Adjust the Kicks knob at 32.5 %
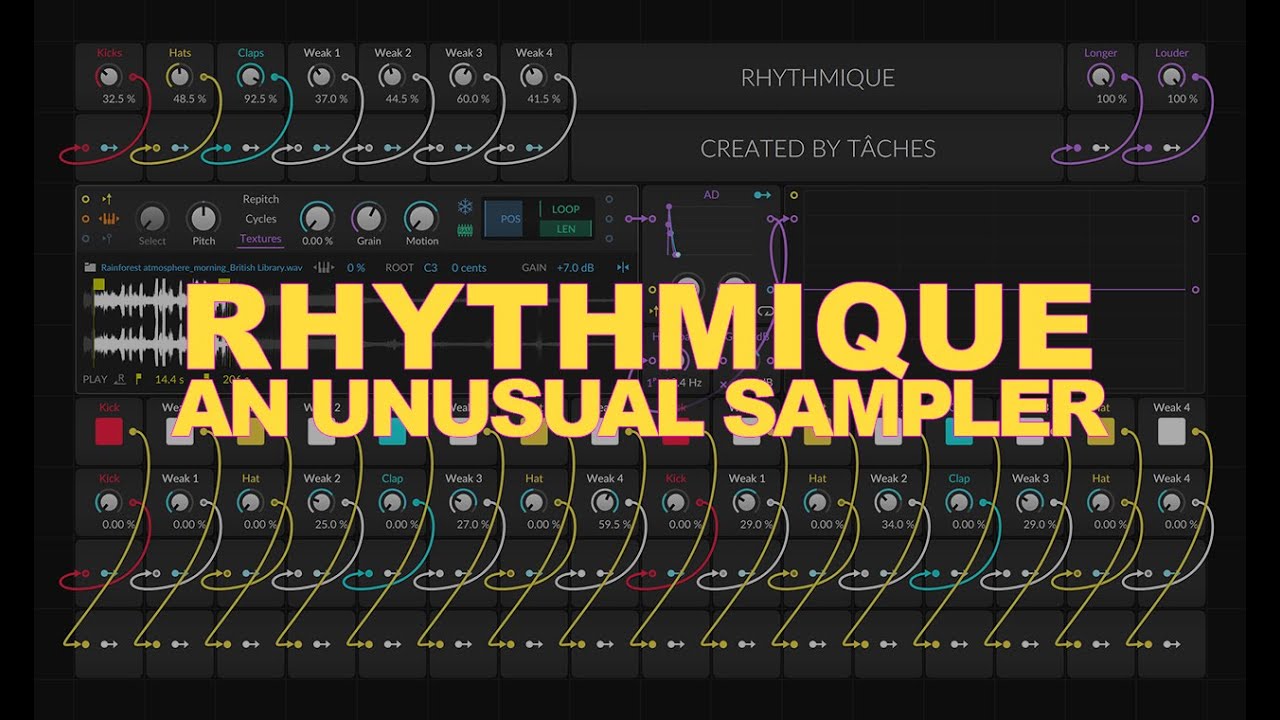 tap(108, 76)
